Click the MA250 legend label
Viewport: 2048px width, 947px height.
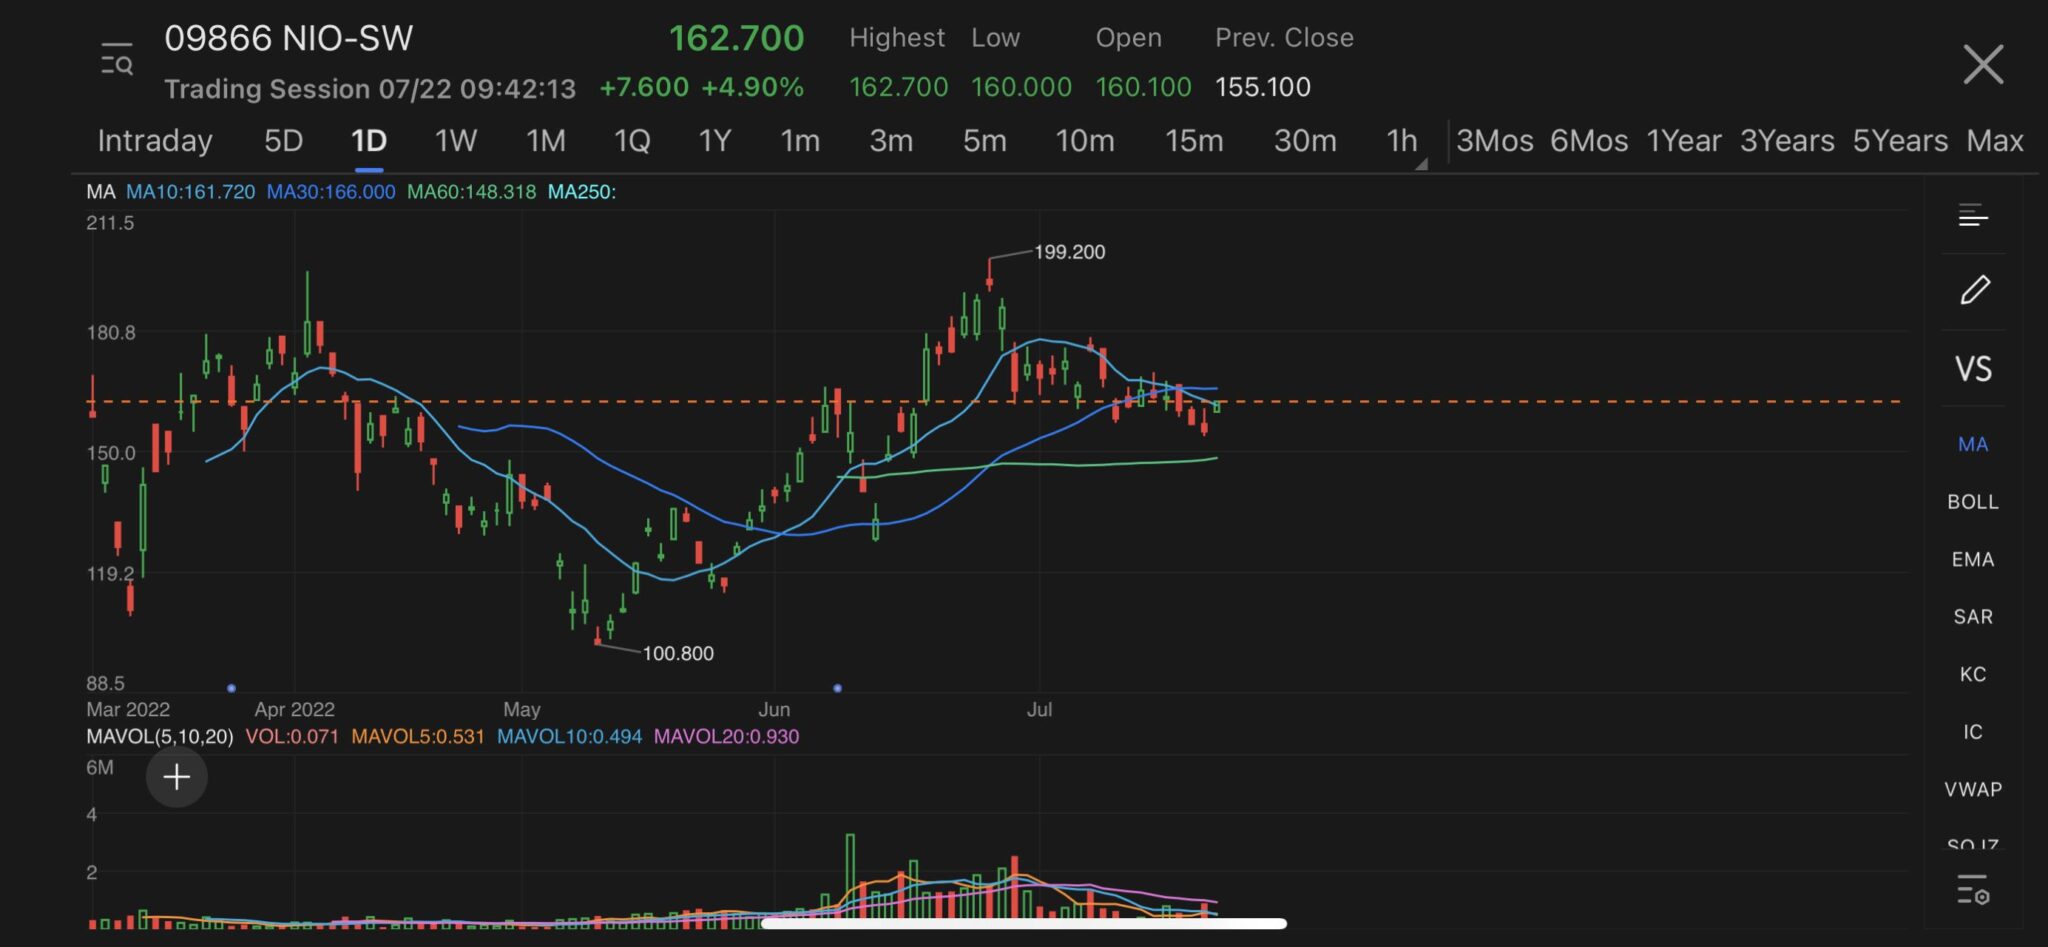pos(582,192)
